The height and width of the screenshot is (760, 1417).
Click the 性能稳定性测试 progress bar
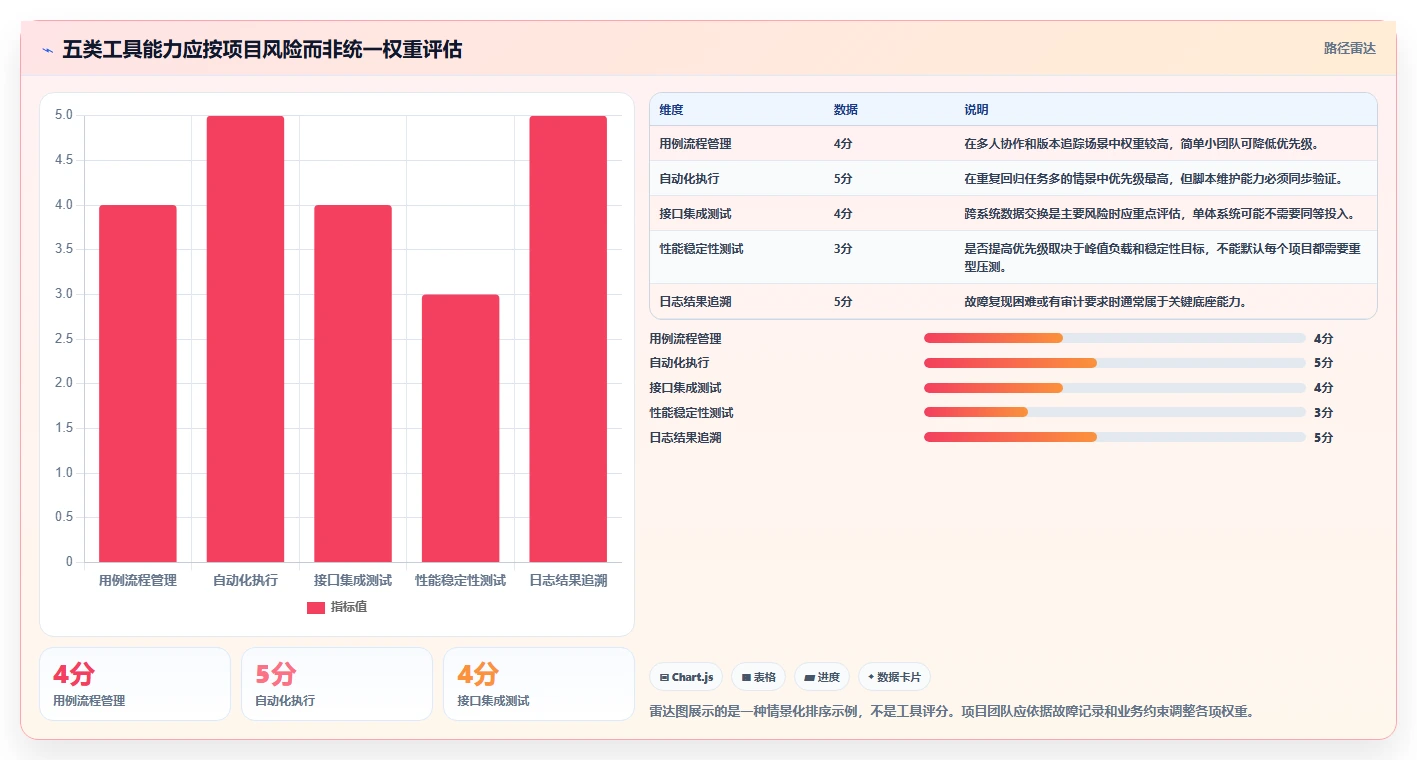click(1115, 412)
